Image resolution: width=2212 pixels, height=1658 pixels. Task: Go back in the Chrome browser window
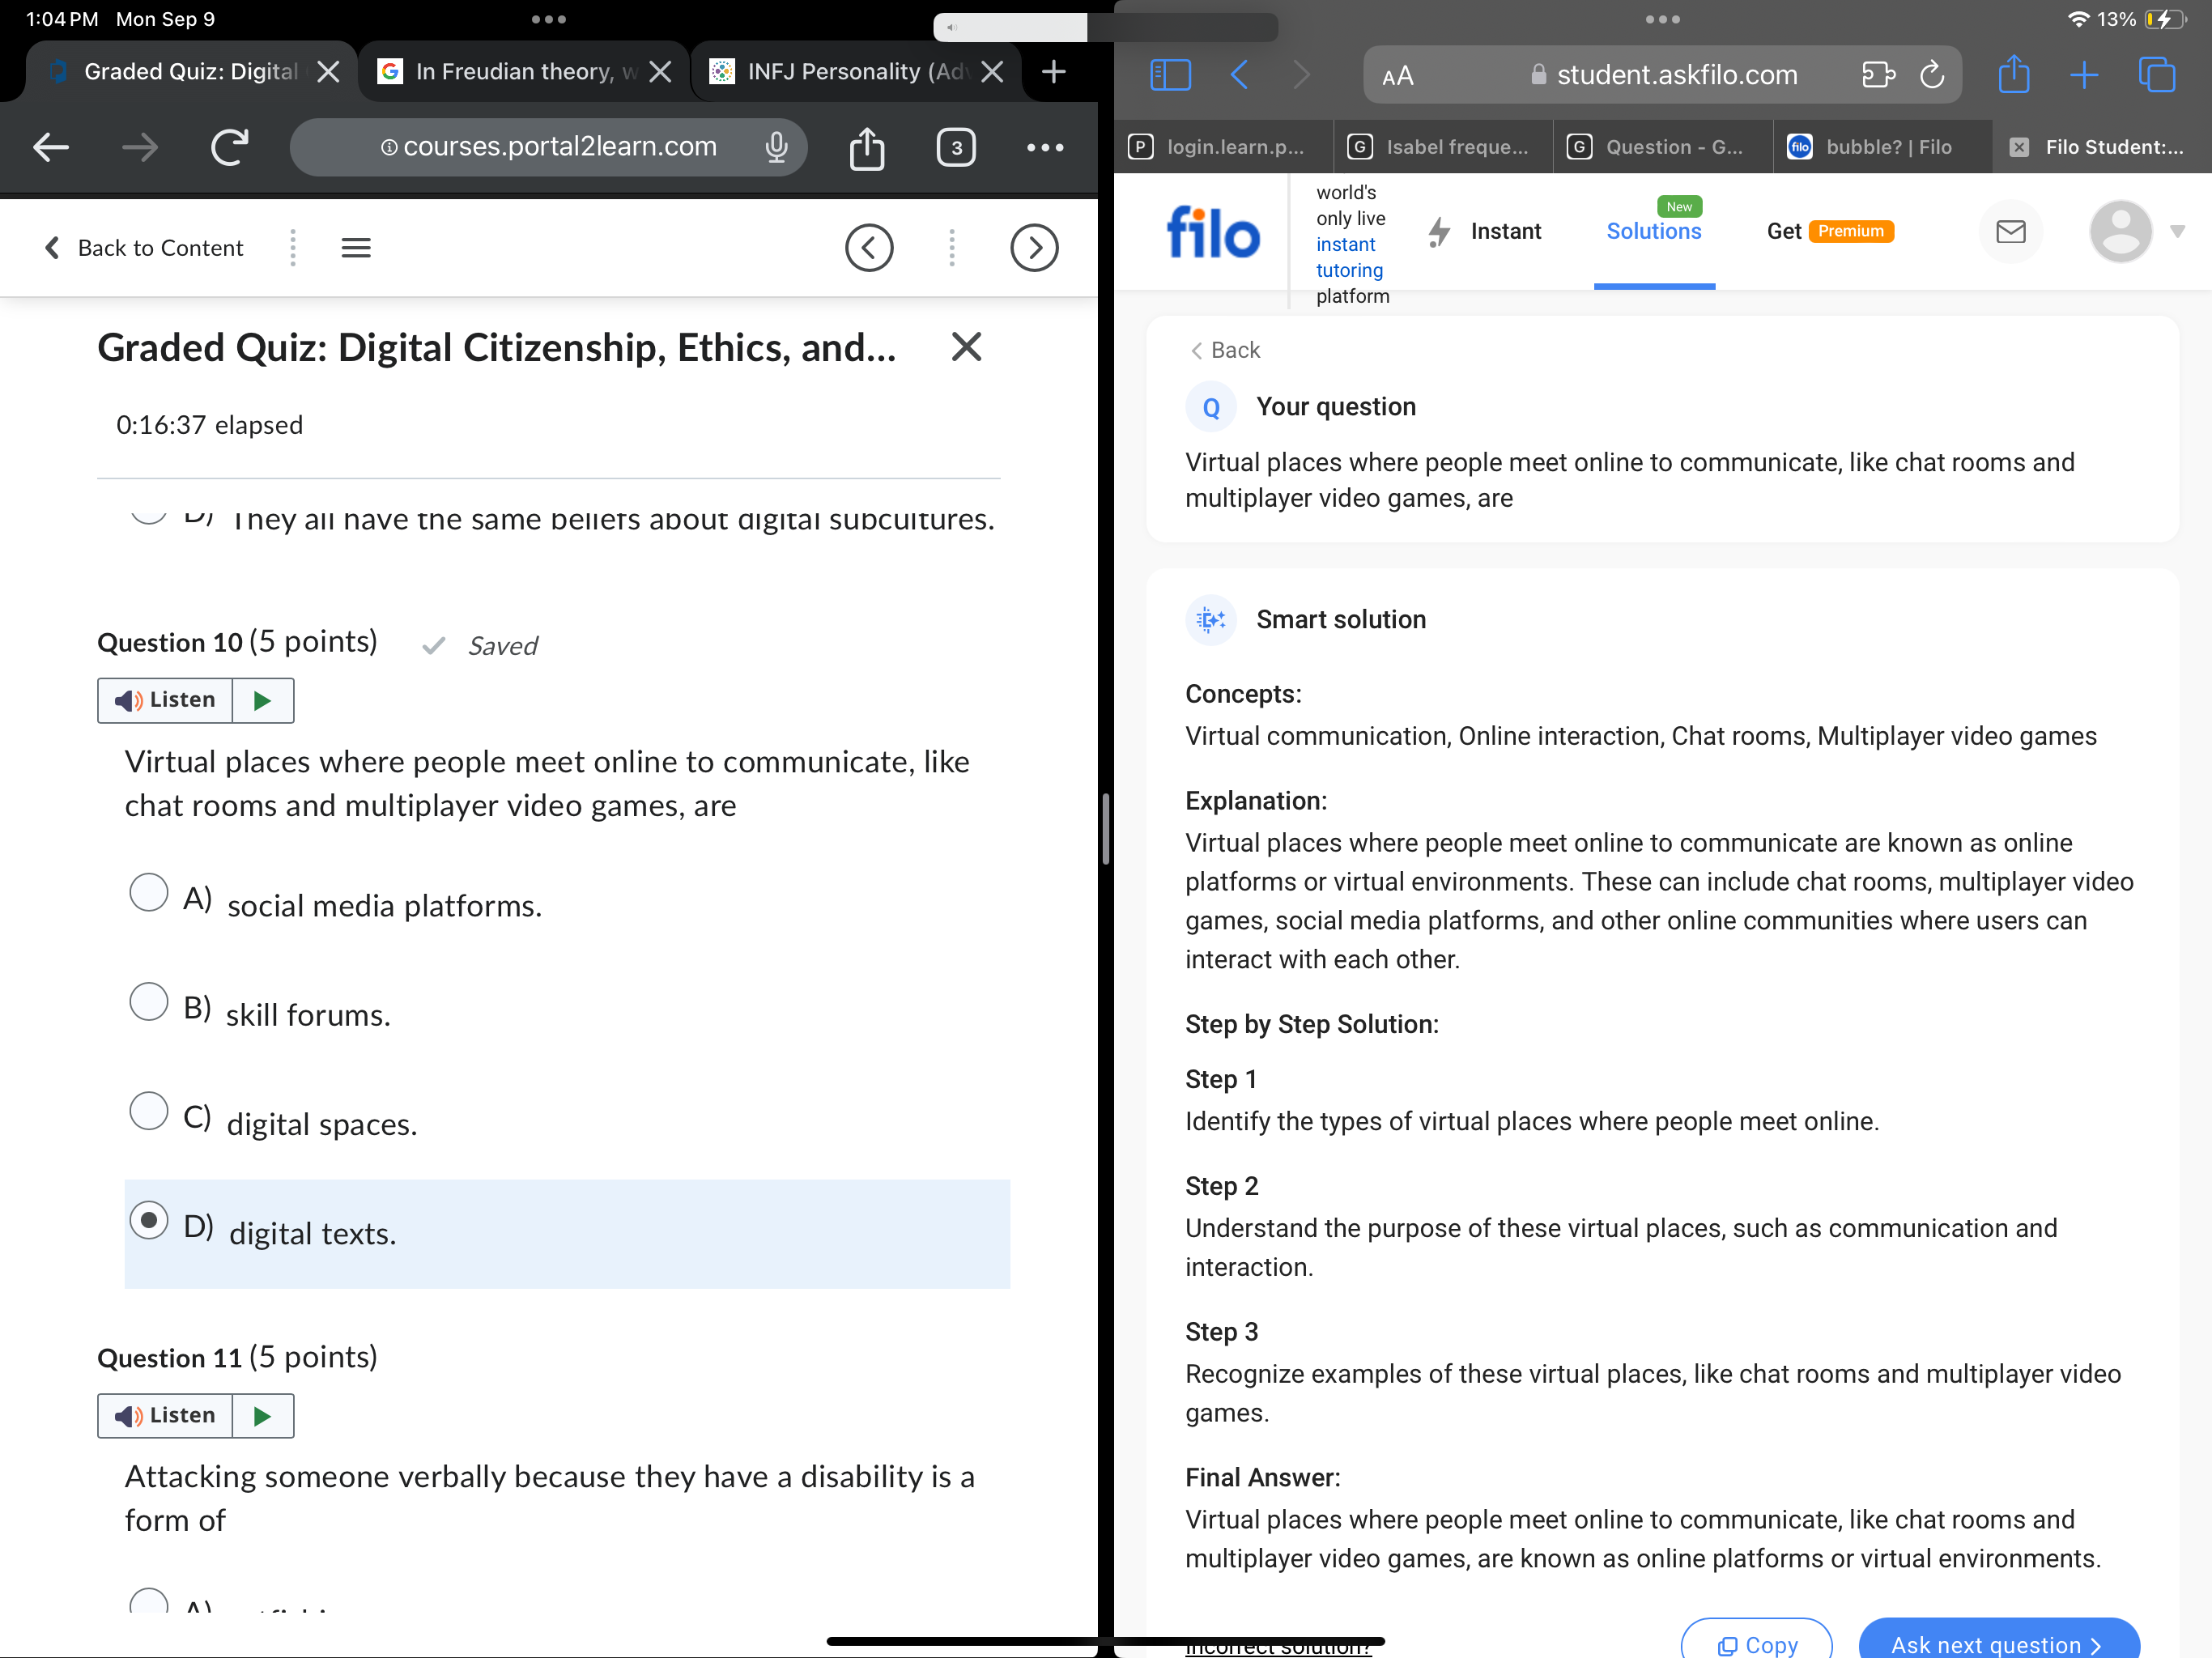(x=51, y=147)
